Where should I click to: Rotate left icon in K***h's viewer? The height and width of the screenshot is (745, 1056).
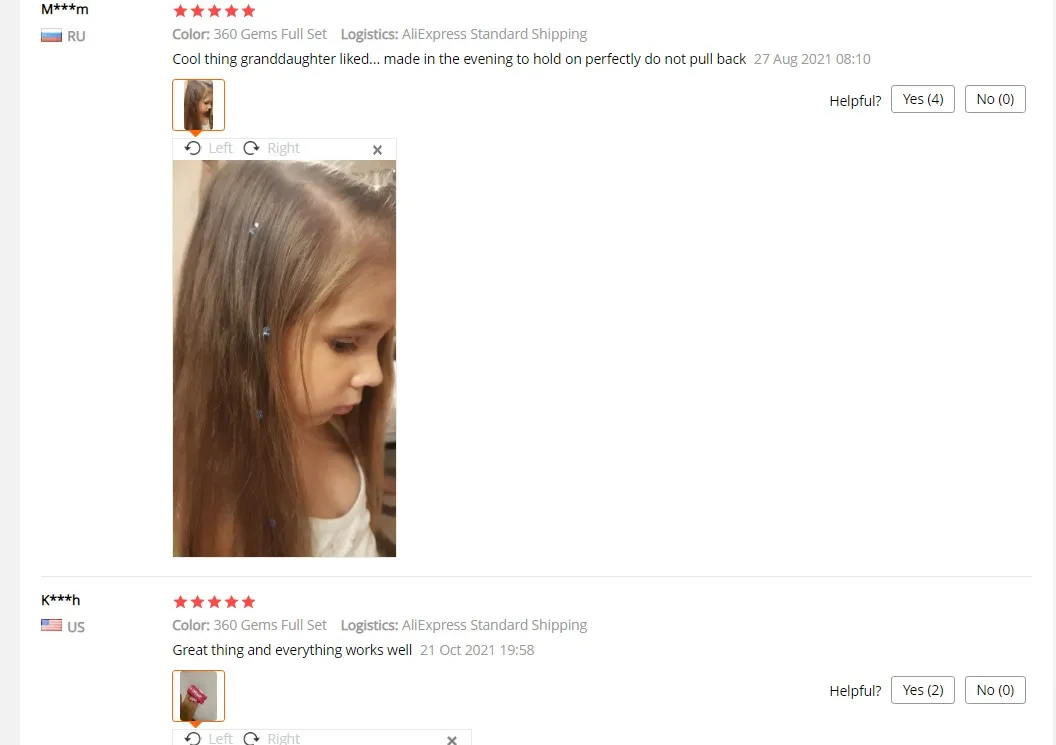coord(193,738)
